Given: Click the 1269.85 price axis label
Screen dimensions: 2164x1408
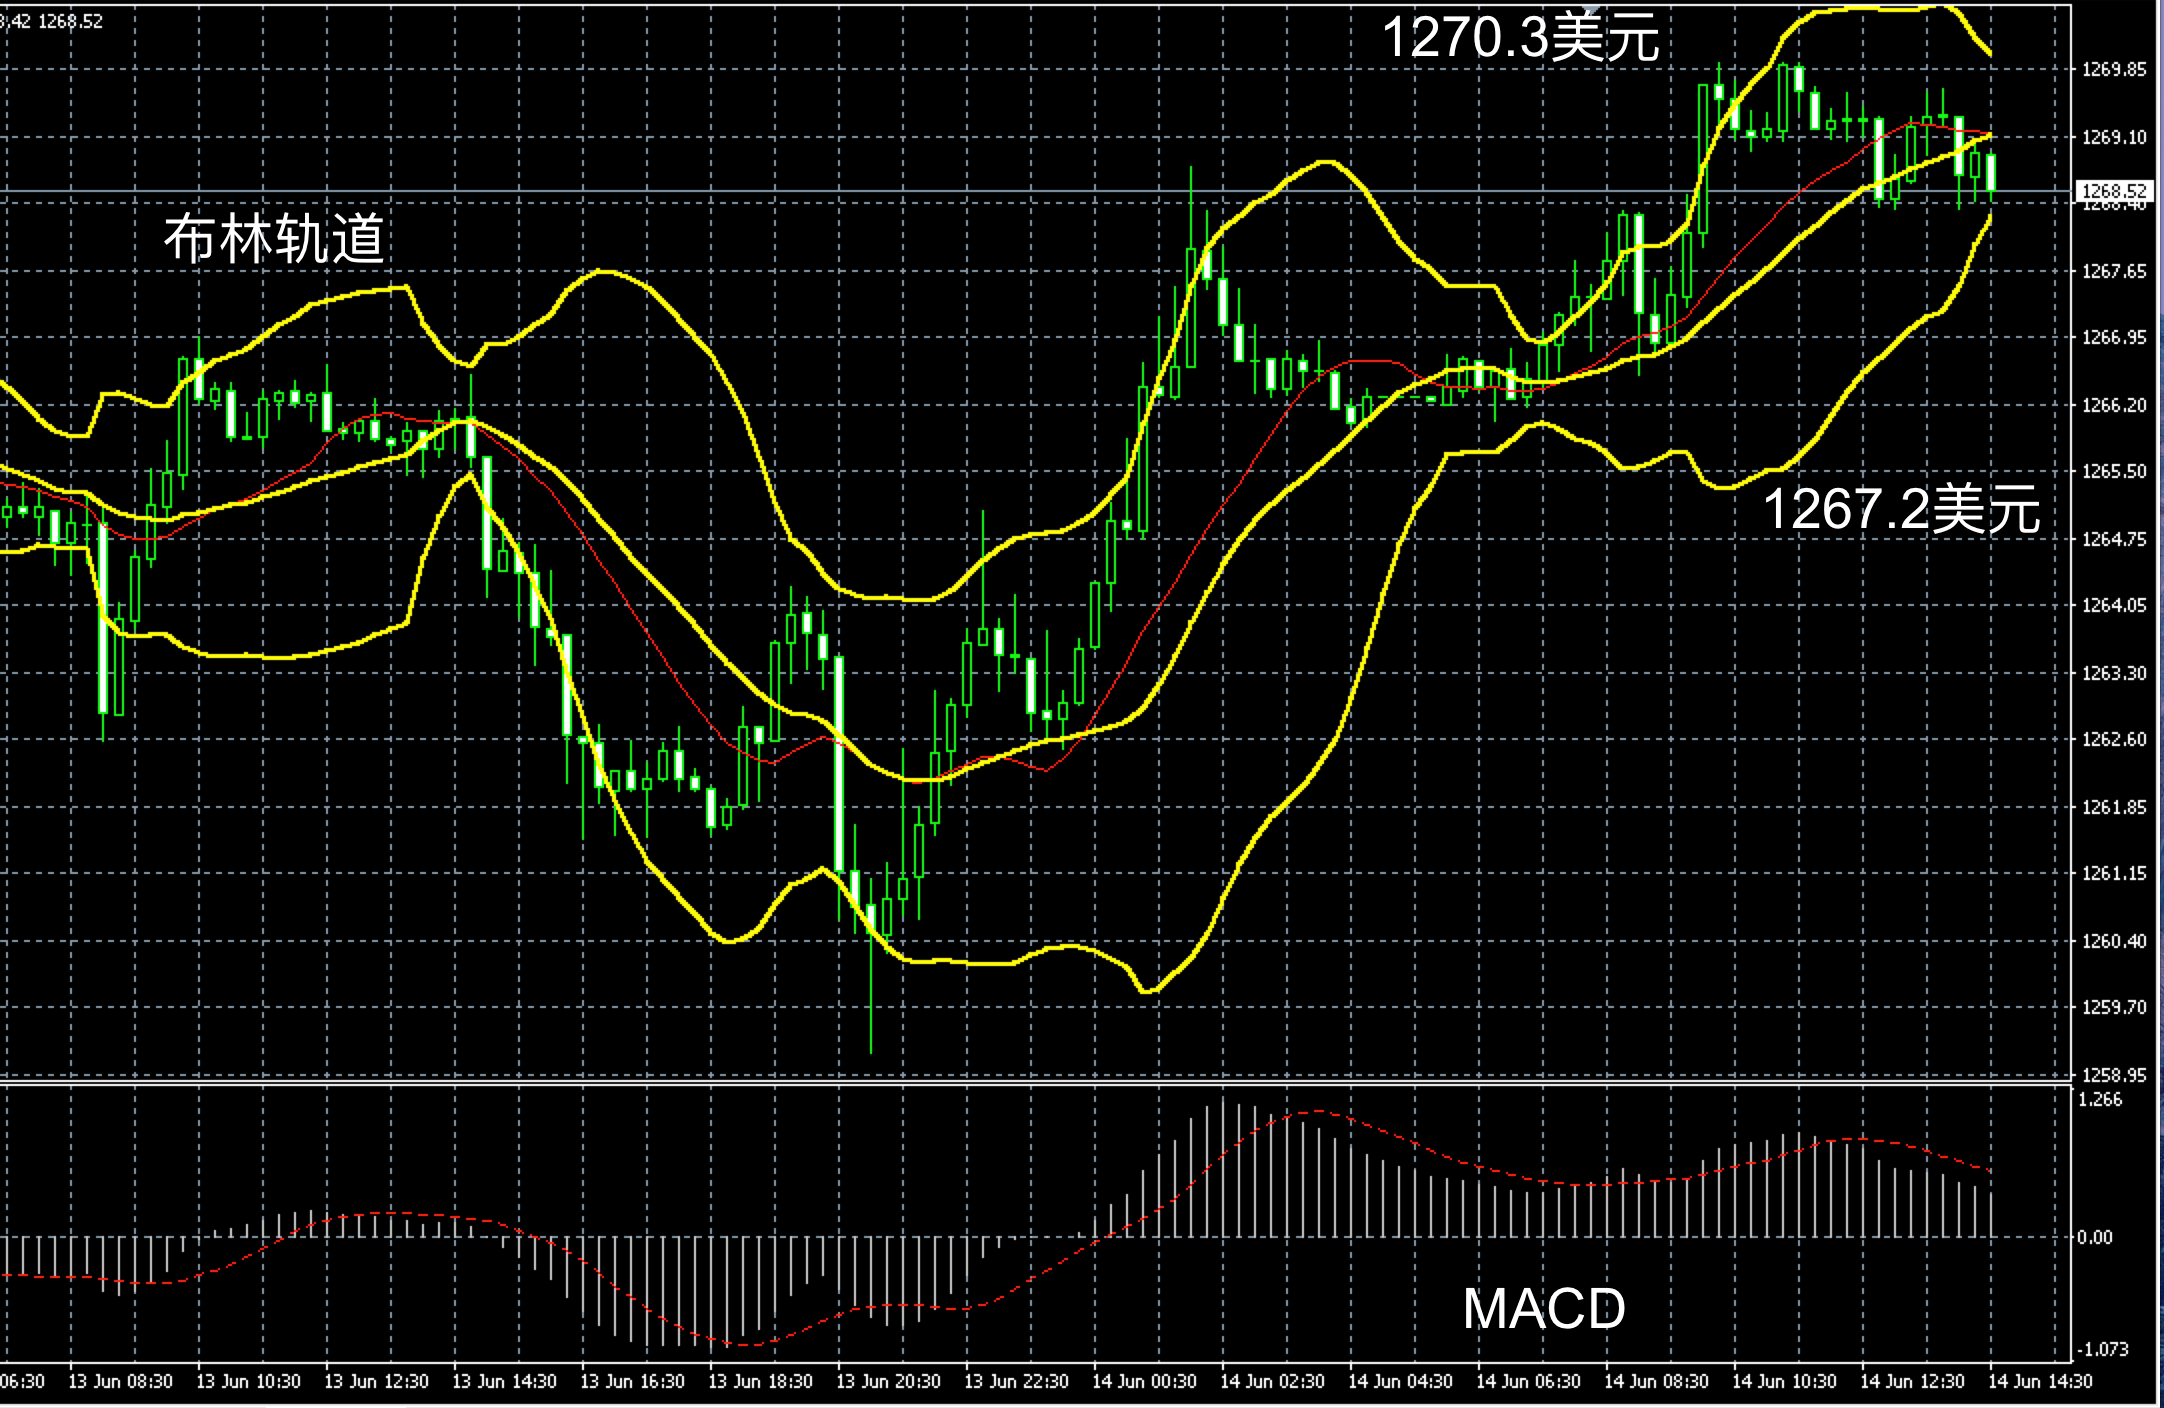Looking at the screenshot, I should pos(2114,69).
